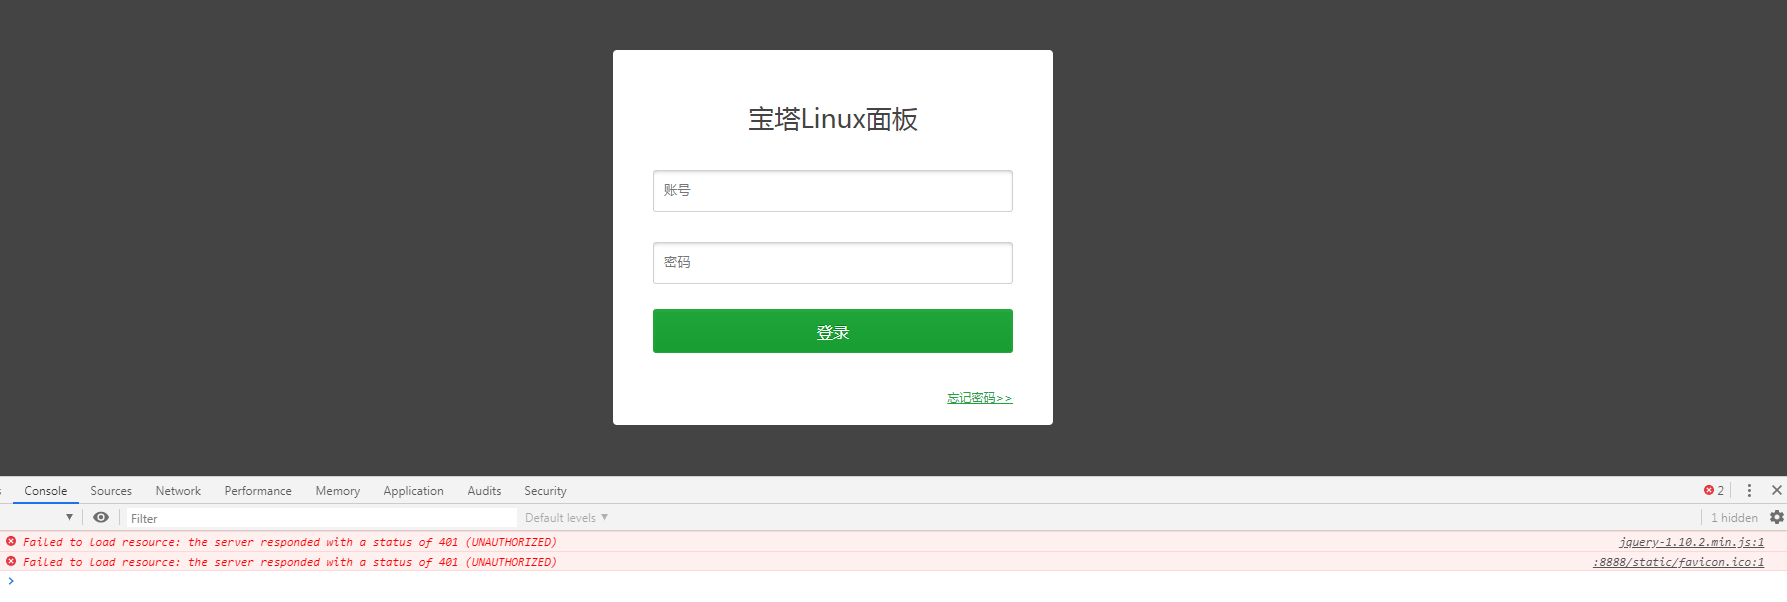Click in the console Filter box
Screen dimensions: 1787x602
[x=320, y=518]
